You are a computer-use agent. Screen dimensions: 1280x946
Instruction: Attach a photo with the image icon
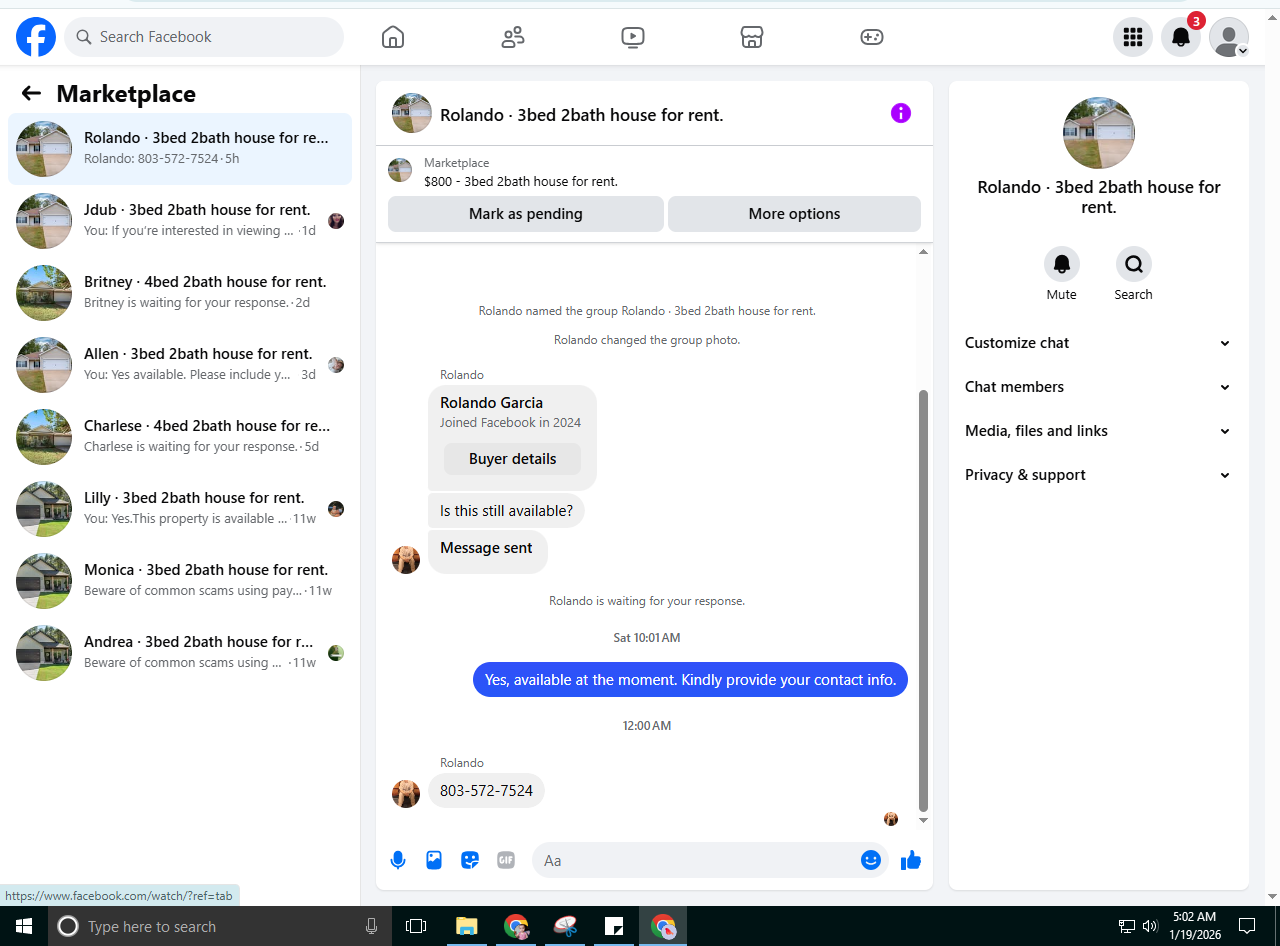pos(434,860)
